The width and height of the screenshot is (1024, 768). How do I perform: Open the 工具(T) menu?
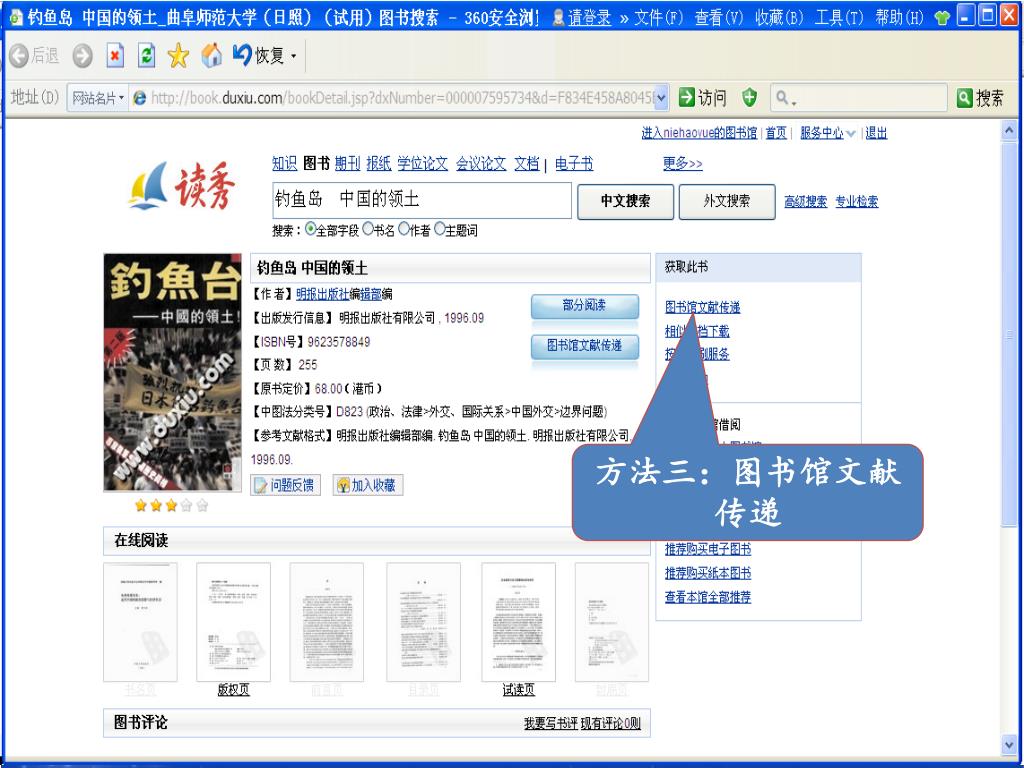click(839, 18)
